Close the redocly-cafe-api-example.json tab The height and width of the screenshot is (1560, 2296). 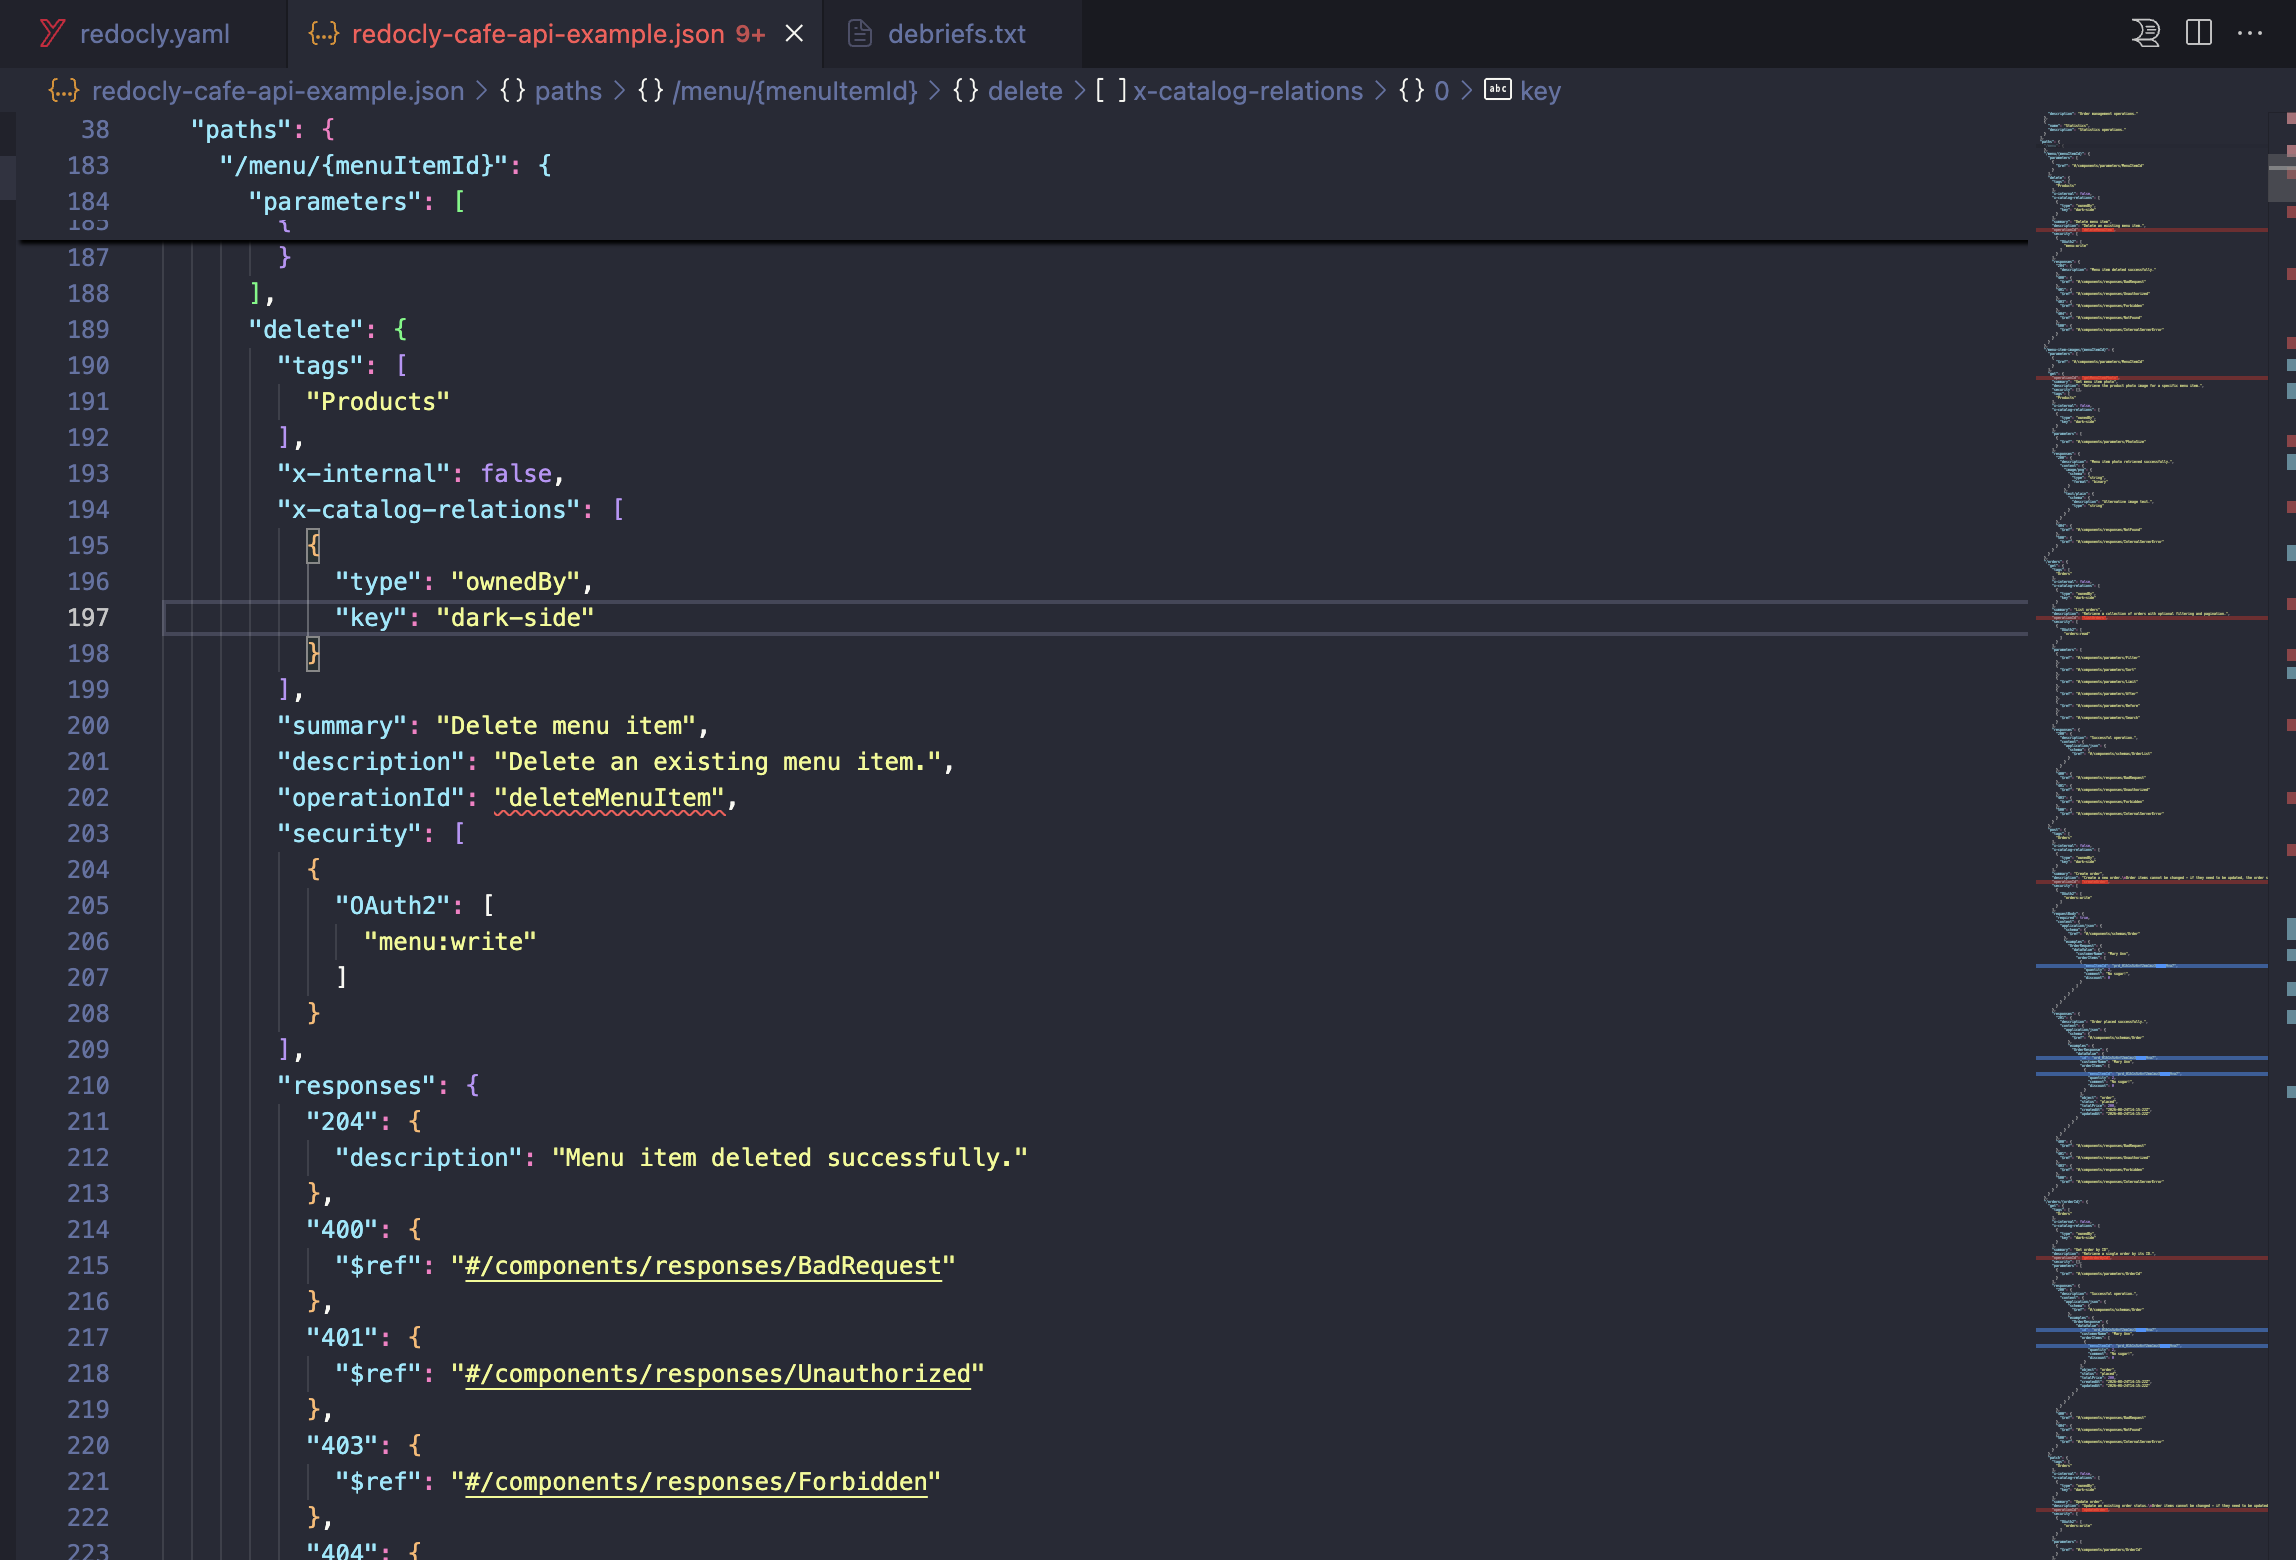(x=794, y=33)
